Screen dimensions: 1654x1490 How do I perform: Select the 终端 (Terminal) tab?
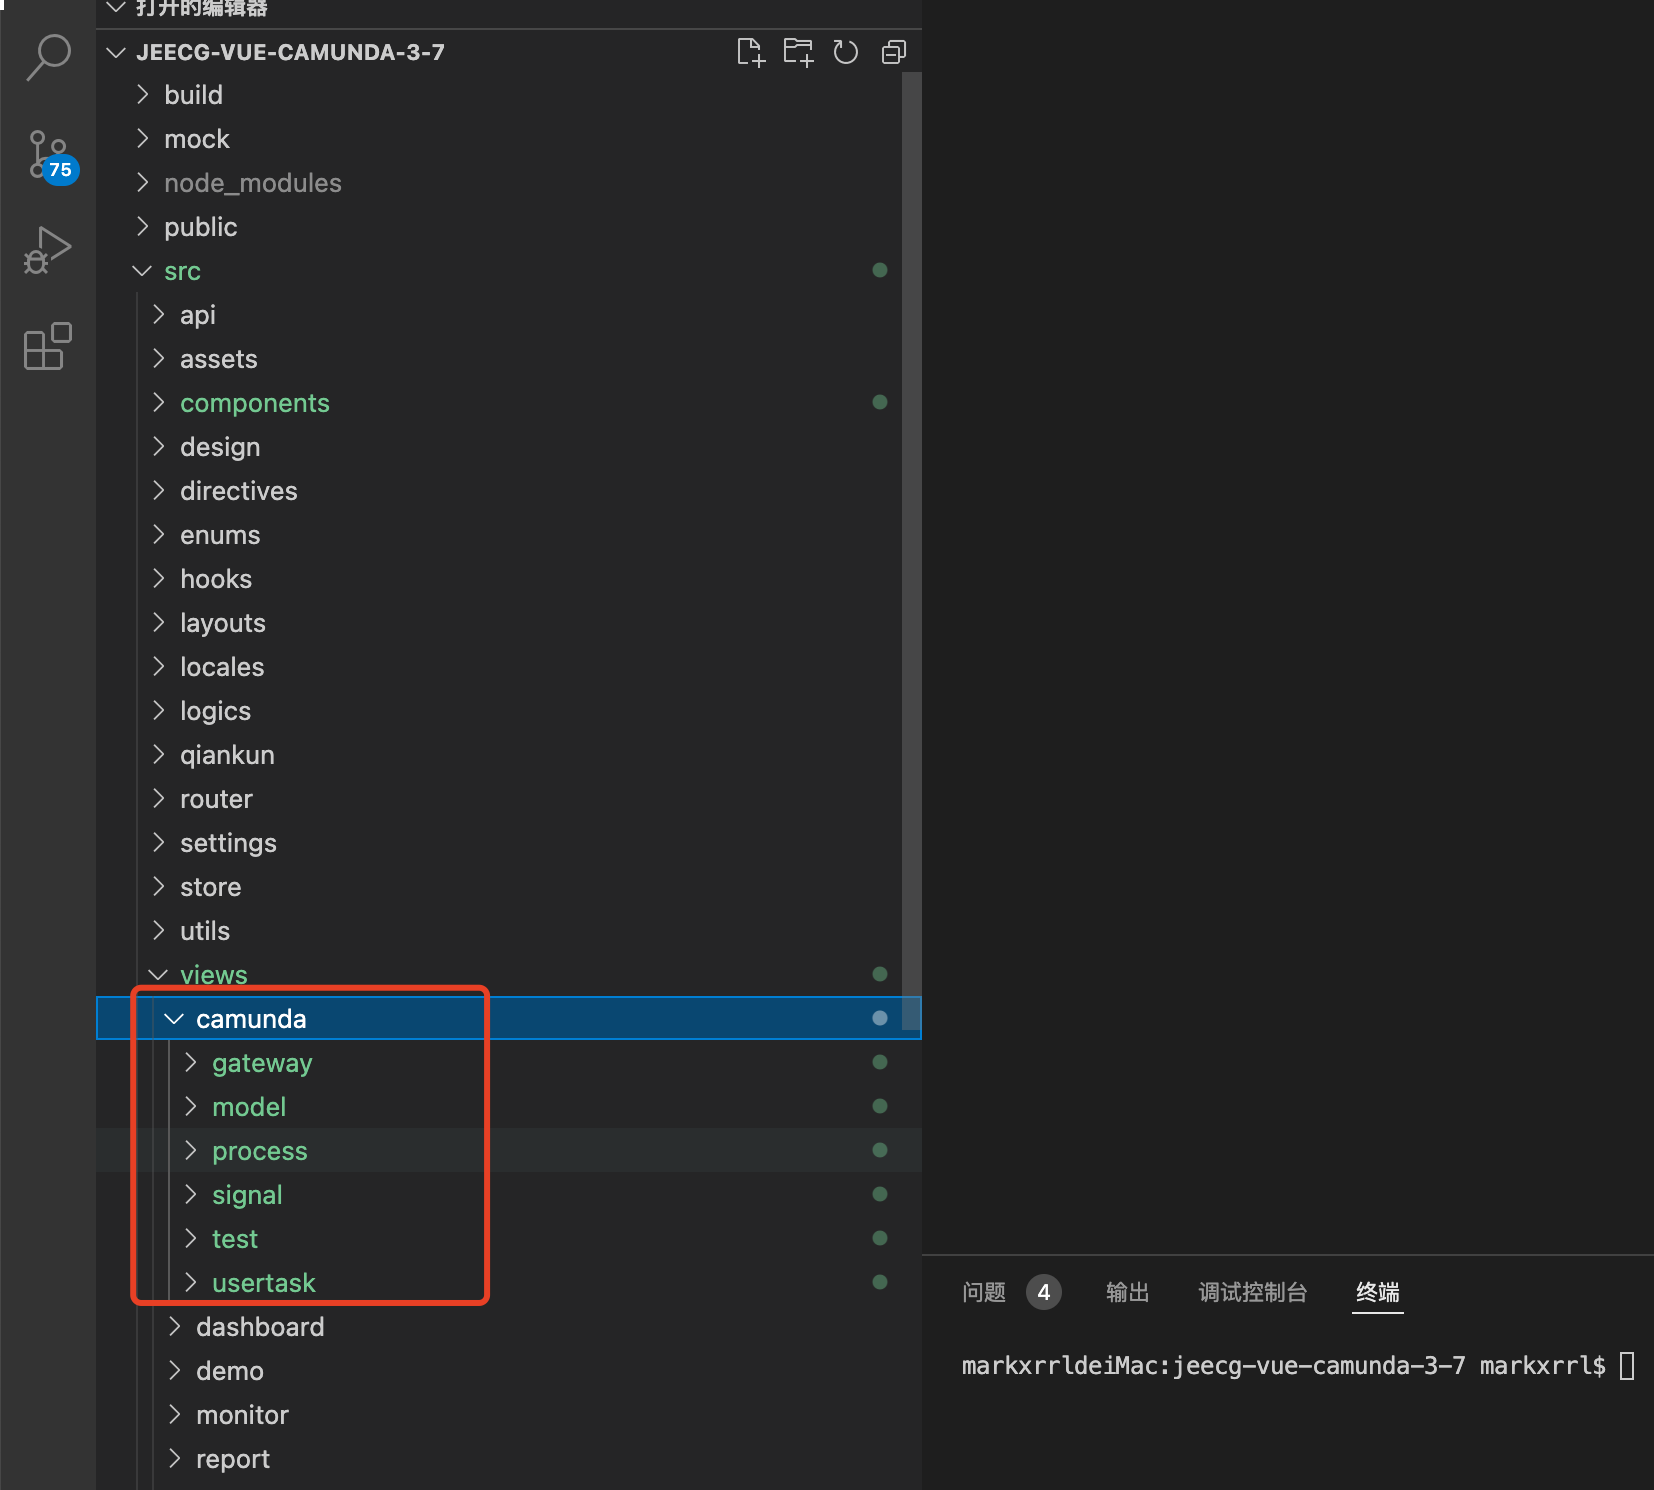point(1378,1293)
